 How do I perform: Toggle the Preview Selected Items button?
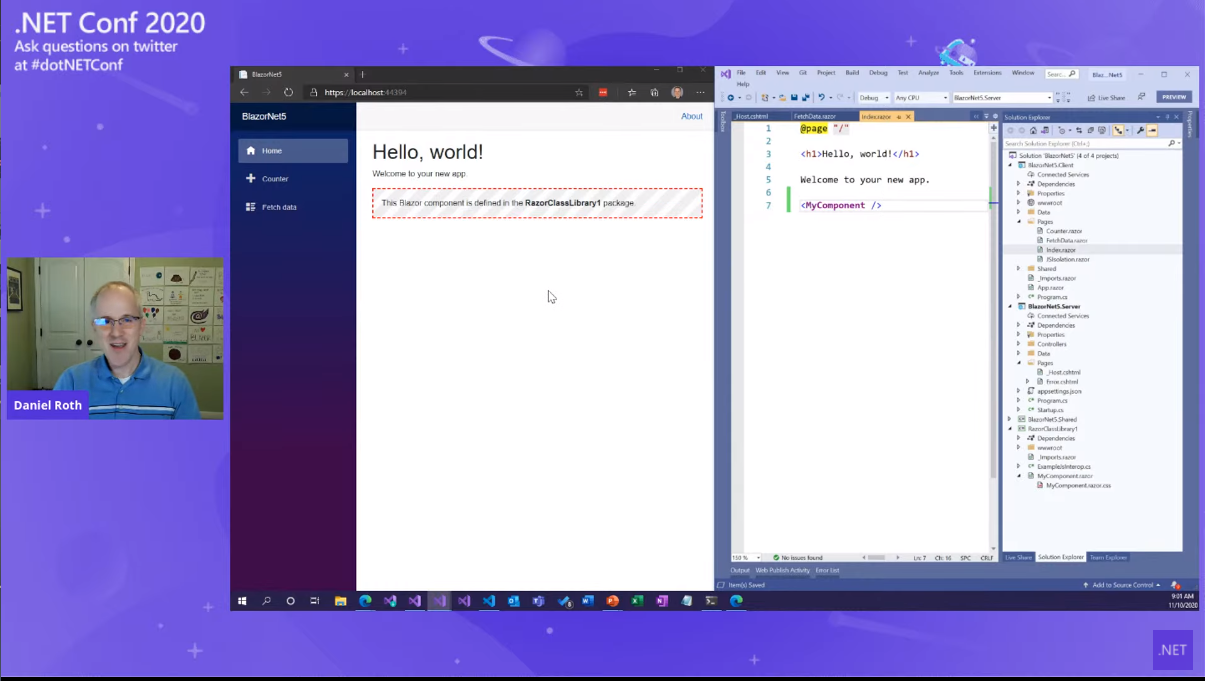click(1152, 130)
